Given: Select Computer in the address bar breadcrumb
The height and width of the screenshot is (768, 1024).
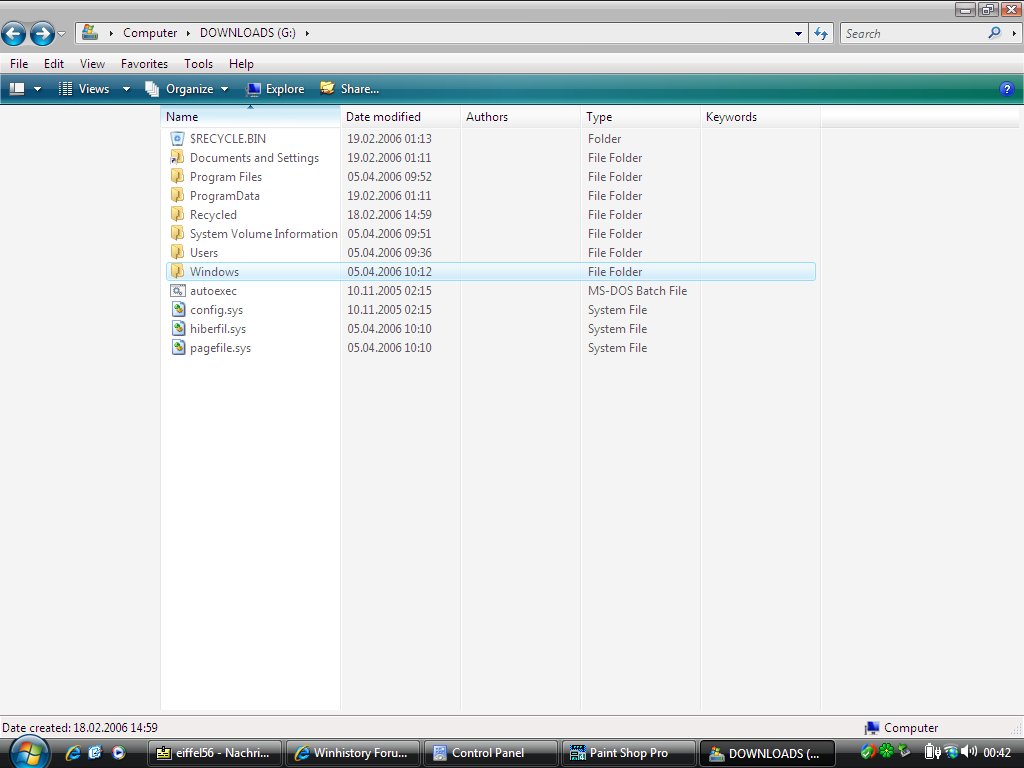Looking at the screenshot, I should (150, 32).
